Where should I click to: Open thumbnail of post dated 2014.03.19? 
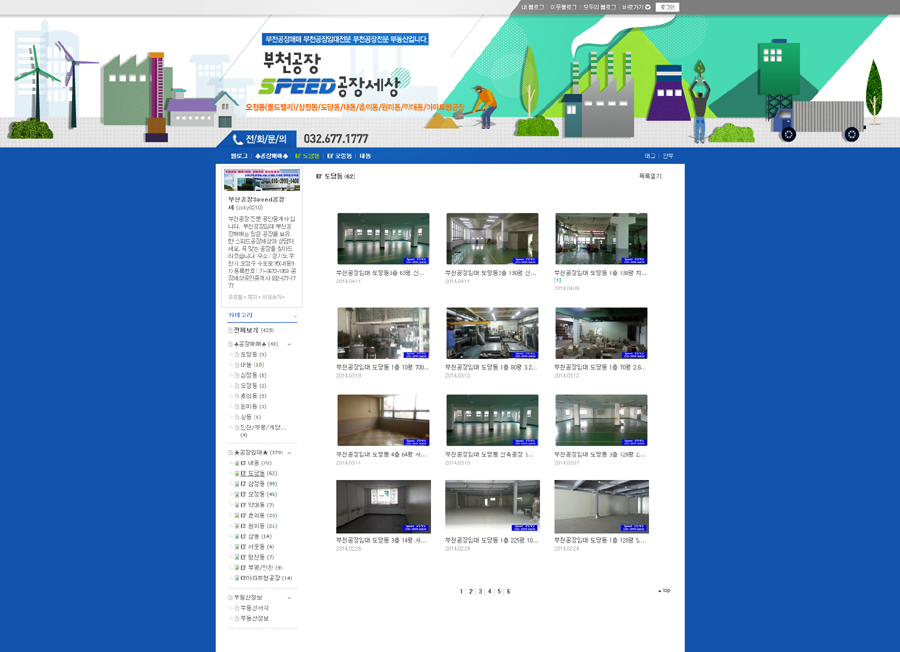(383, 333)
